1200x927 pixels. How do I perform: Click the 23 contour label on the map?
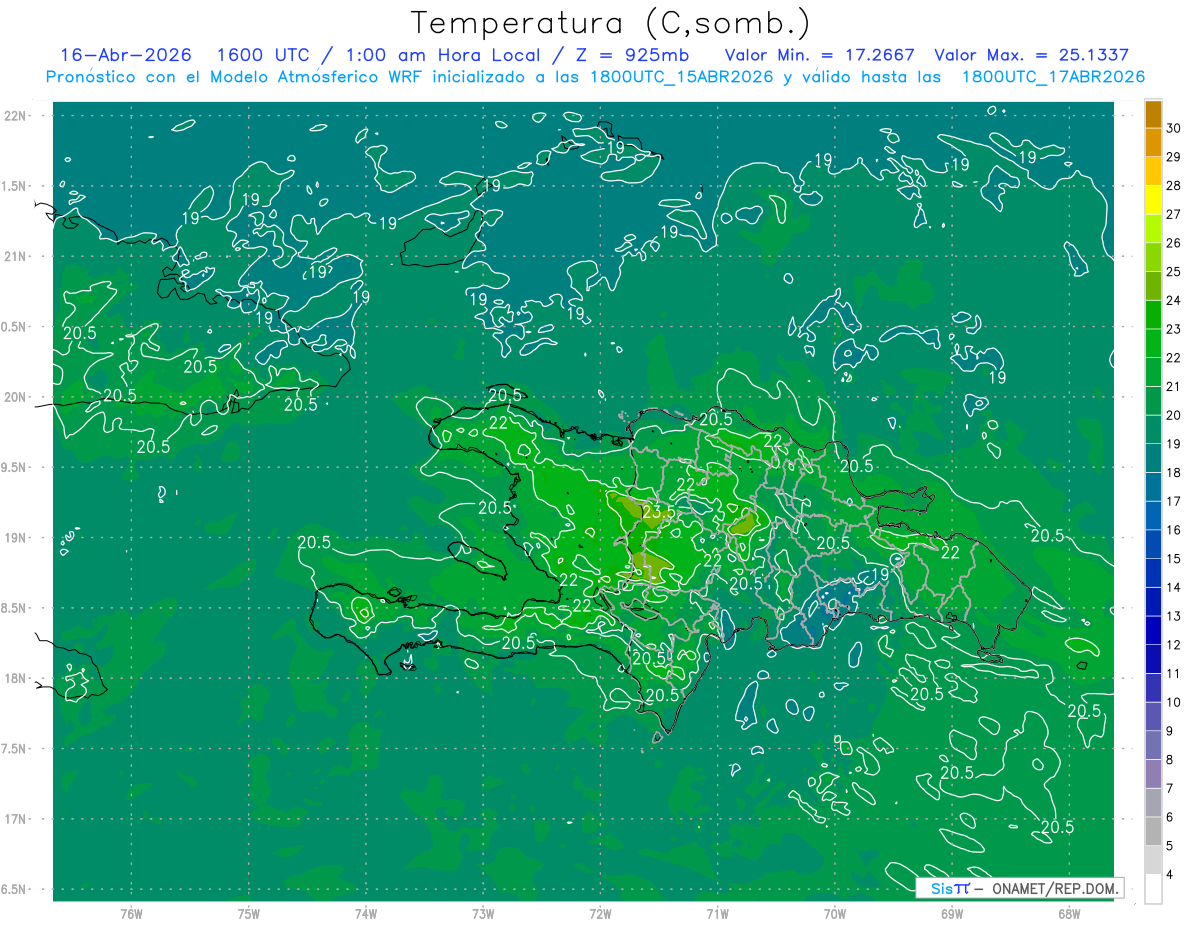[651, 516]
